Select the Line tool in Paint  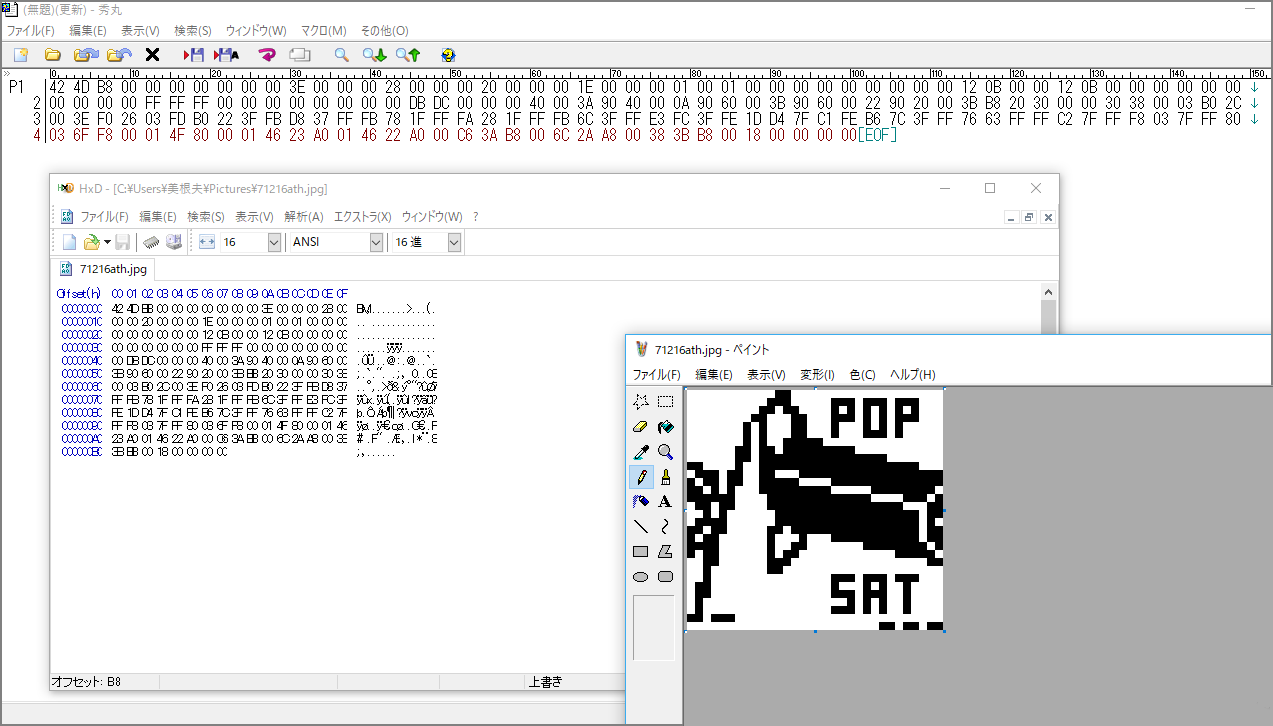pos(641,526)
